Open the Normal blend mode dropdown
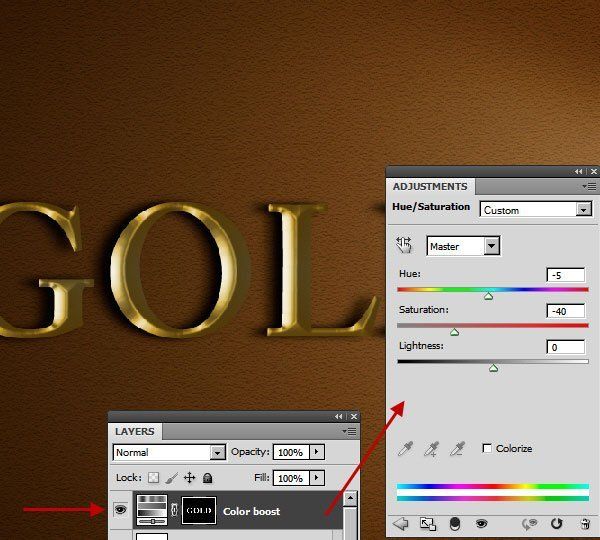 (217, 453)
